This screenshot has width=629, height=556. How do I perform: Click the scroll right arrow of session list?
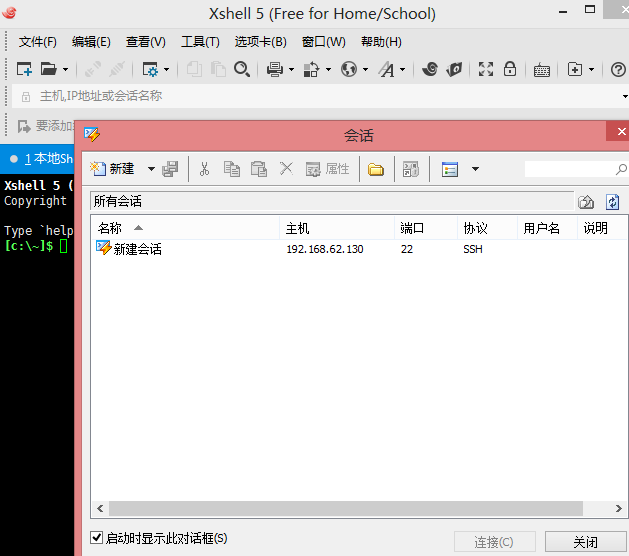pos(618,508)
